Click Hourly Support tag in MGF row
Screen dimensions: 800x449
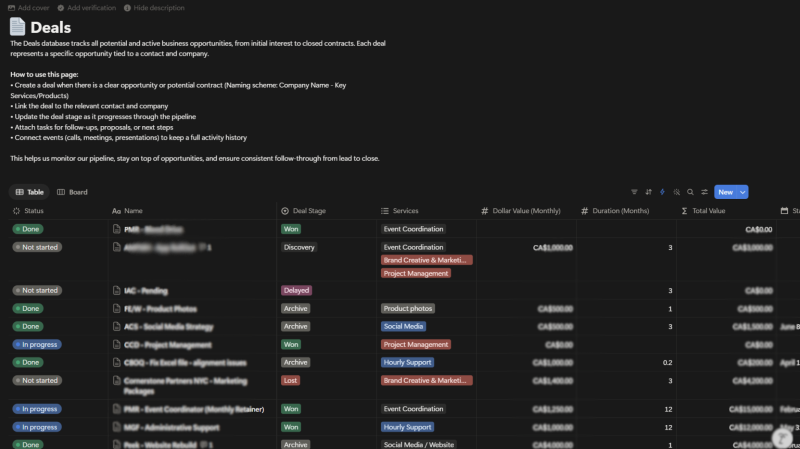[x=408, y=427]
